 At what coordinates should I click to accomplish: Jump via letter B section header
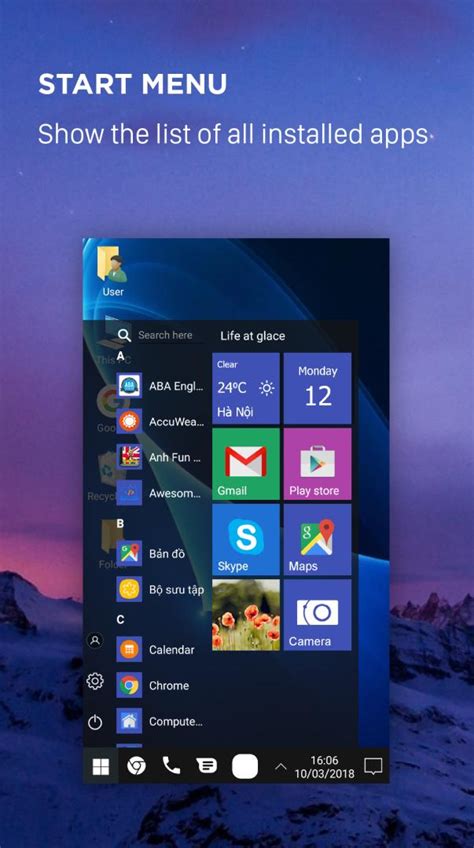(x=120, y=524)
